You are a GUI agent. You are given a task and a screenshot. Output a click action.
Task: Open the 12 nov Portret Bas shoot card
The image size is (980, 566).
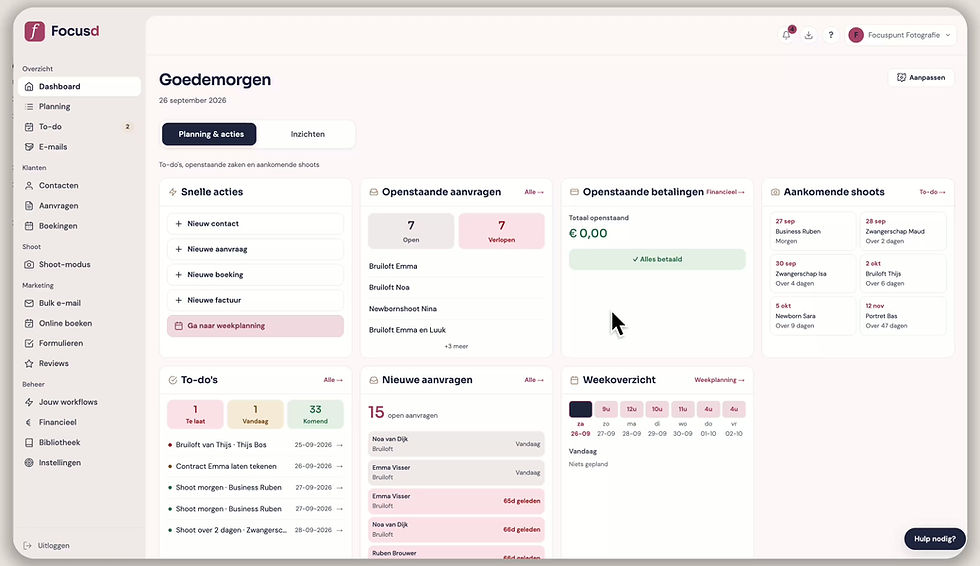902,315
